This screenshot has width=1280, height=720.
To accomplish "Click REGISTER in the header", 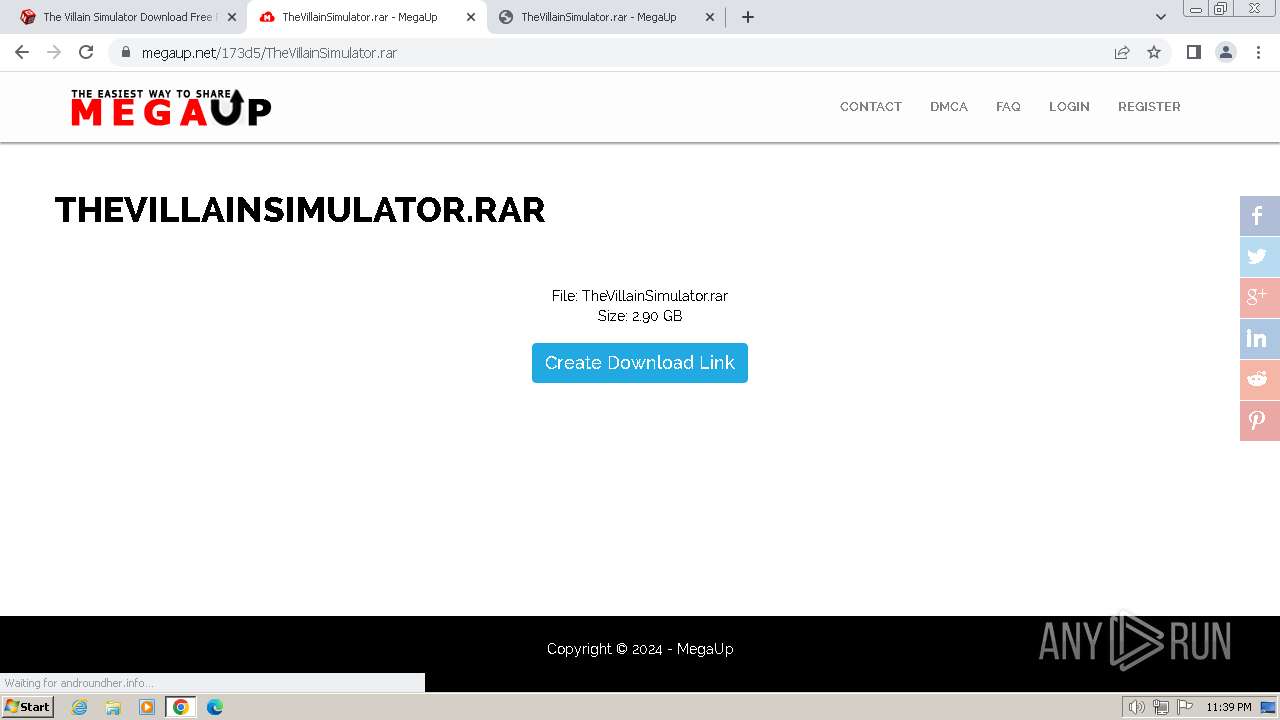I will coord(1149,106).
